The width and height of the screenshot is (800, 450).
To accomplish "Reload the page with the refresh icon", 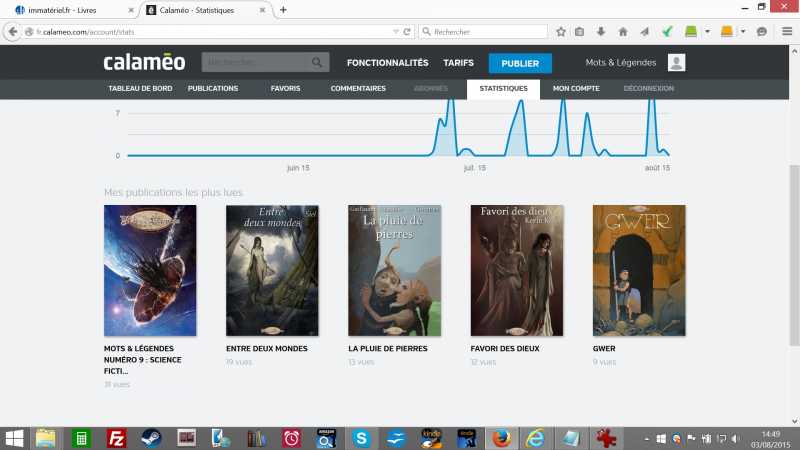I will [407, 31].
